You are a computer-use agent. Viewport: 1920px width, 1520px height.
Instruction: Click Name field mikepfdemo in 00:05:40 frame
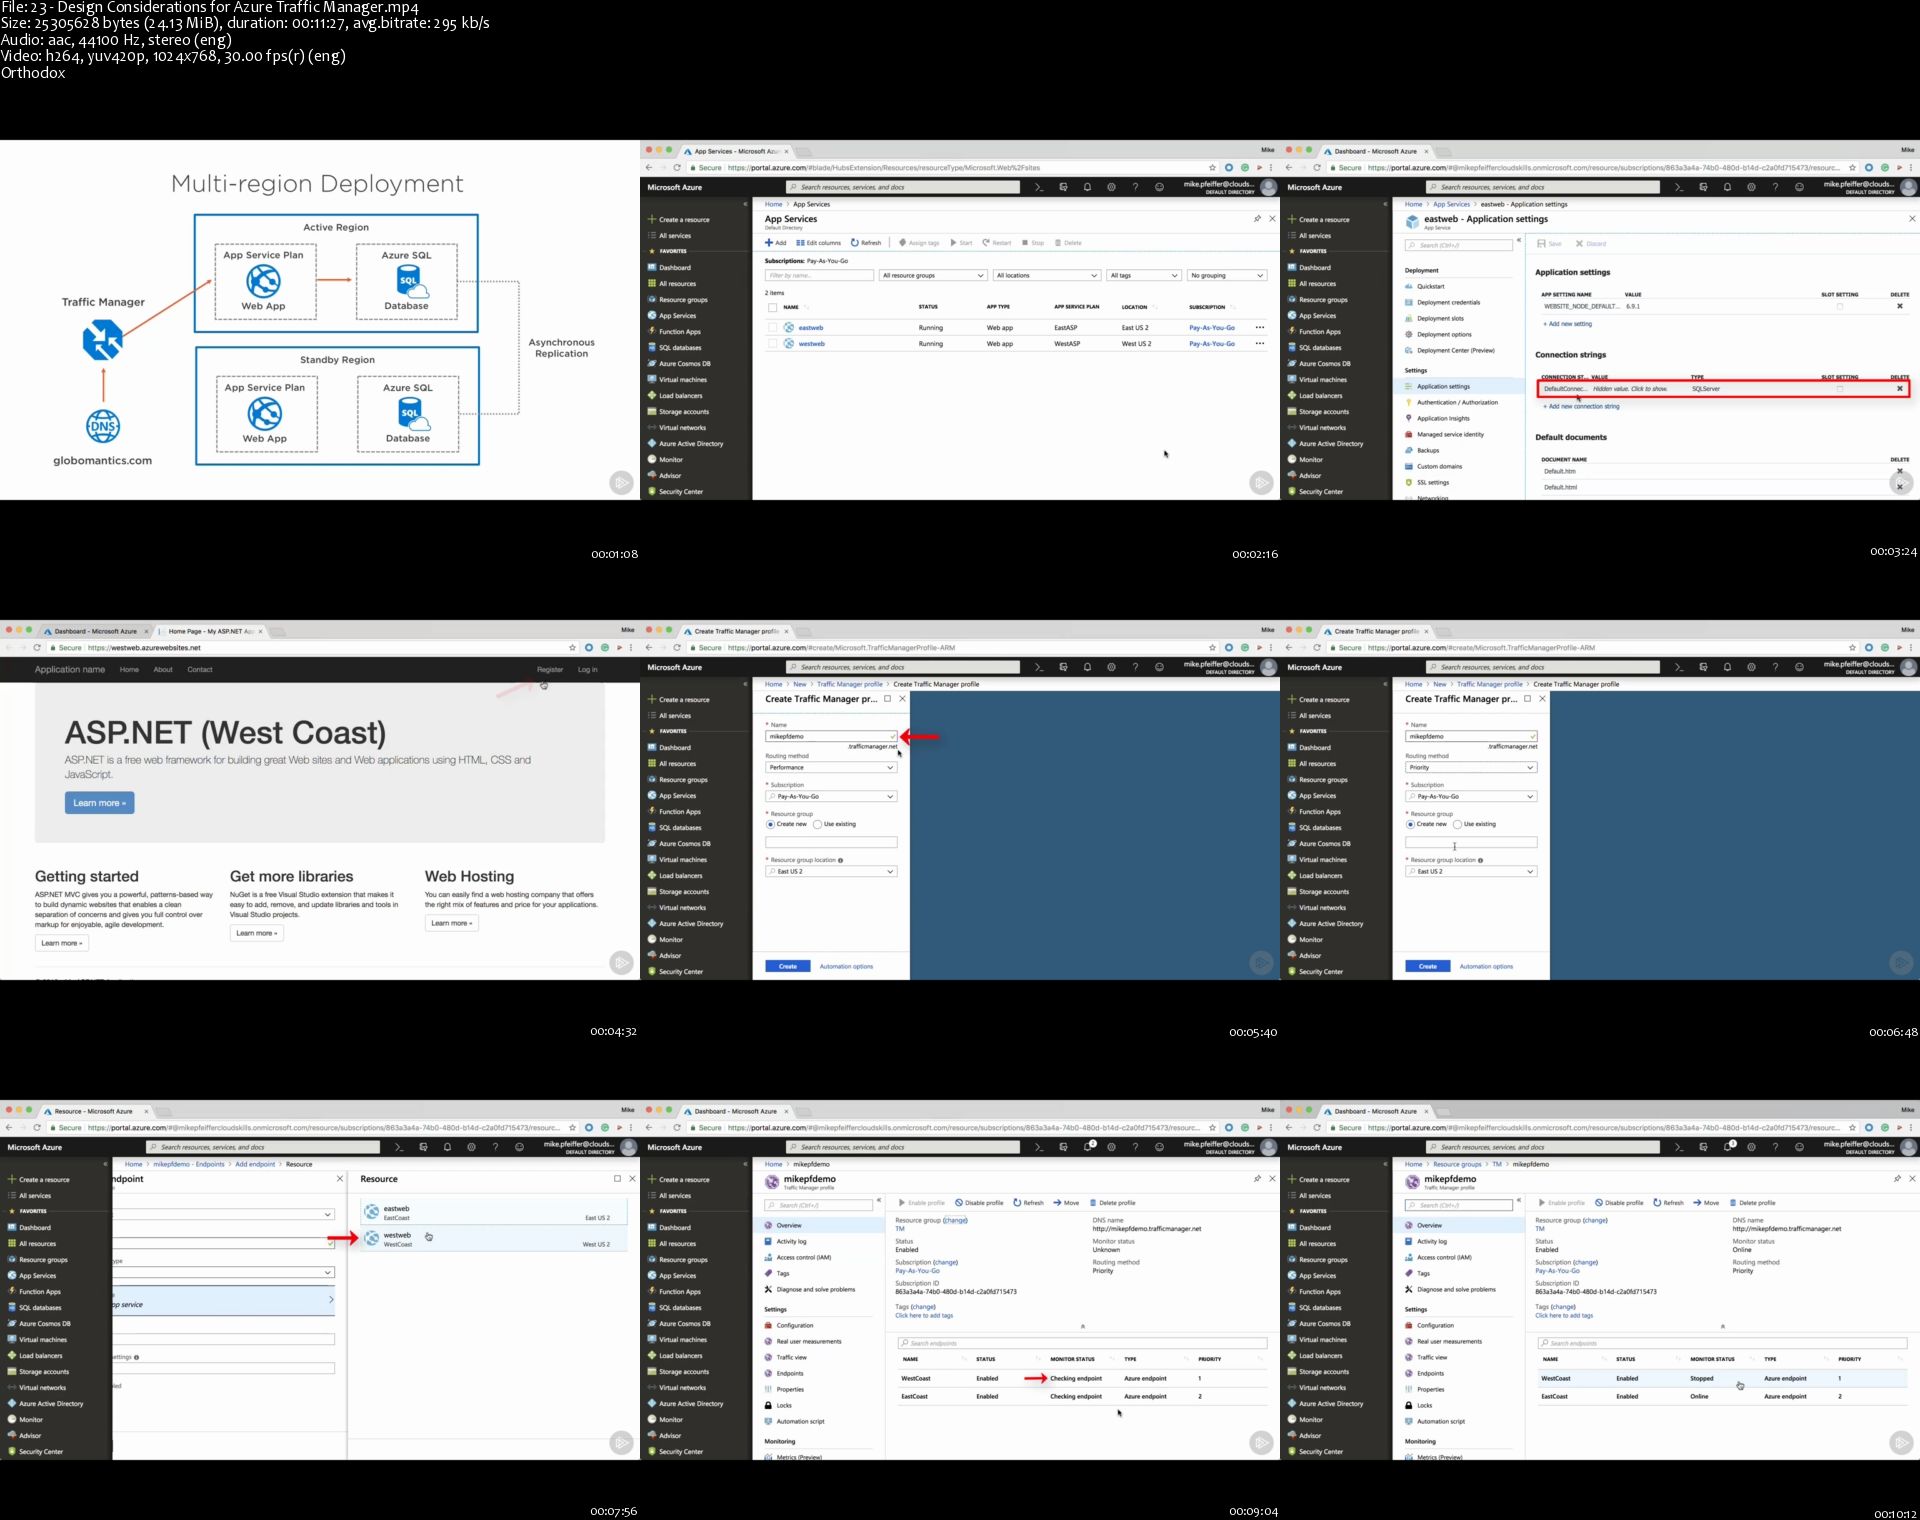(831, 737)
